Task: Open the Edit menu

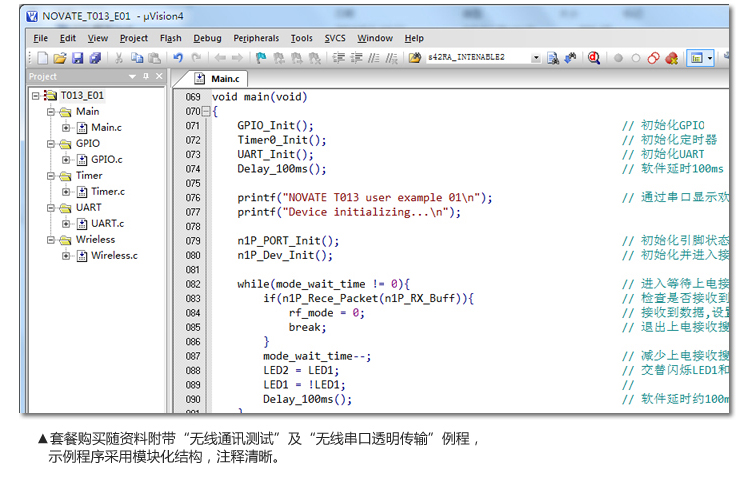Action: point(67,38)
